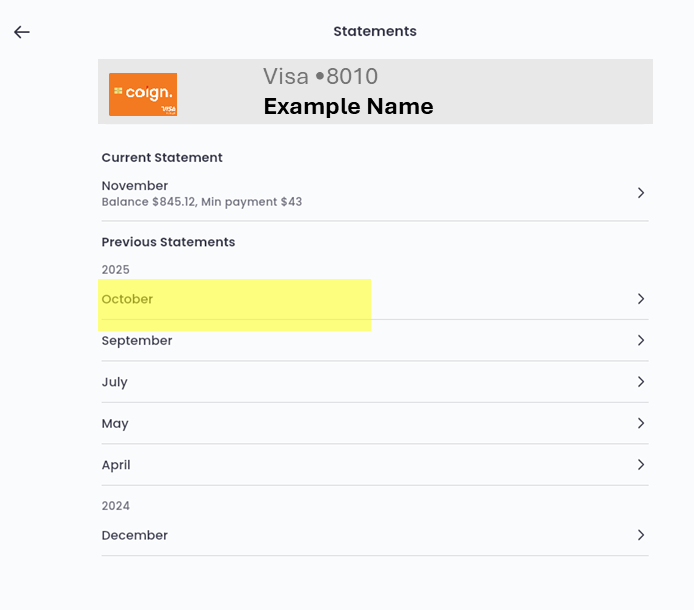This screenshot has width=694, height=610.
Task: Open the September statement
Action: (137, 341)
